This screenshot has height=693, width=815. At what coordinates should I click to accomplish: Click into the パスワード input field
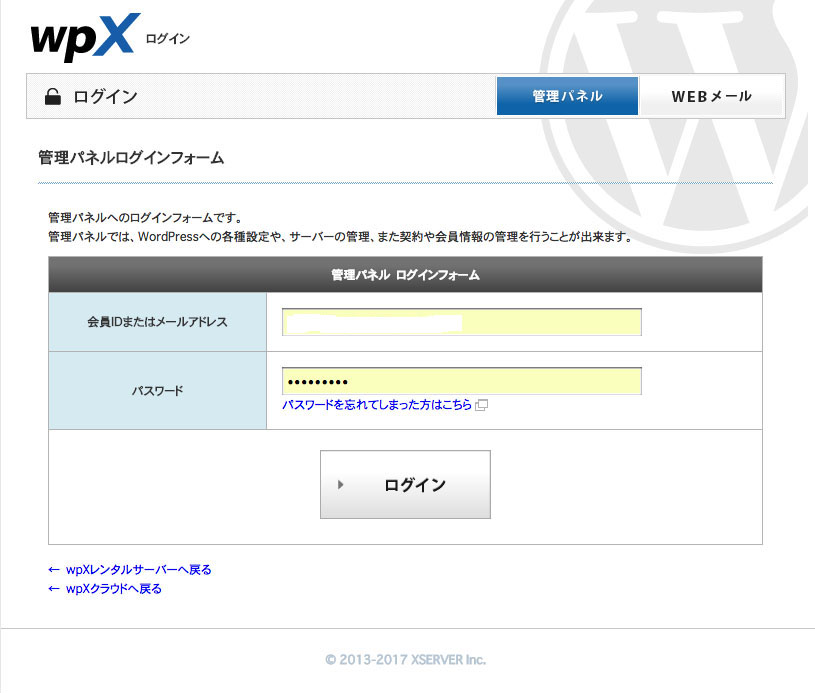pos(461,382)
